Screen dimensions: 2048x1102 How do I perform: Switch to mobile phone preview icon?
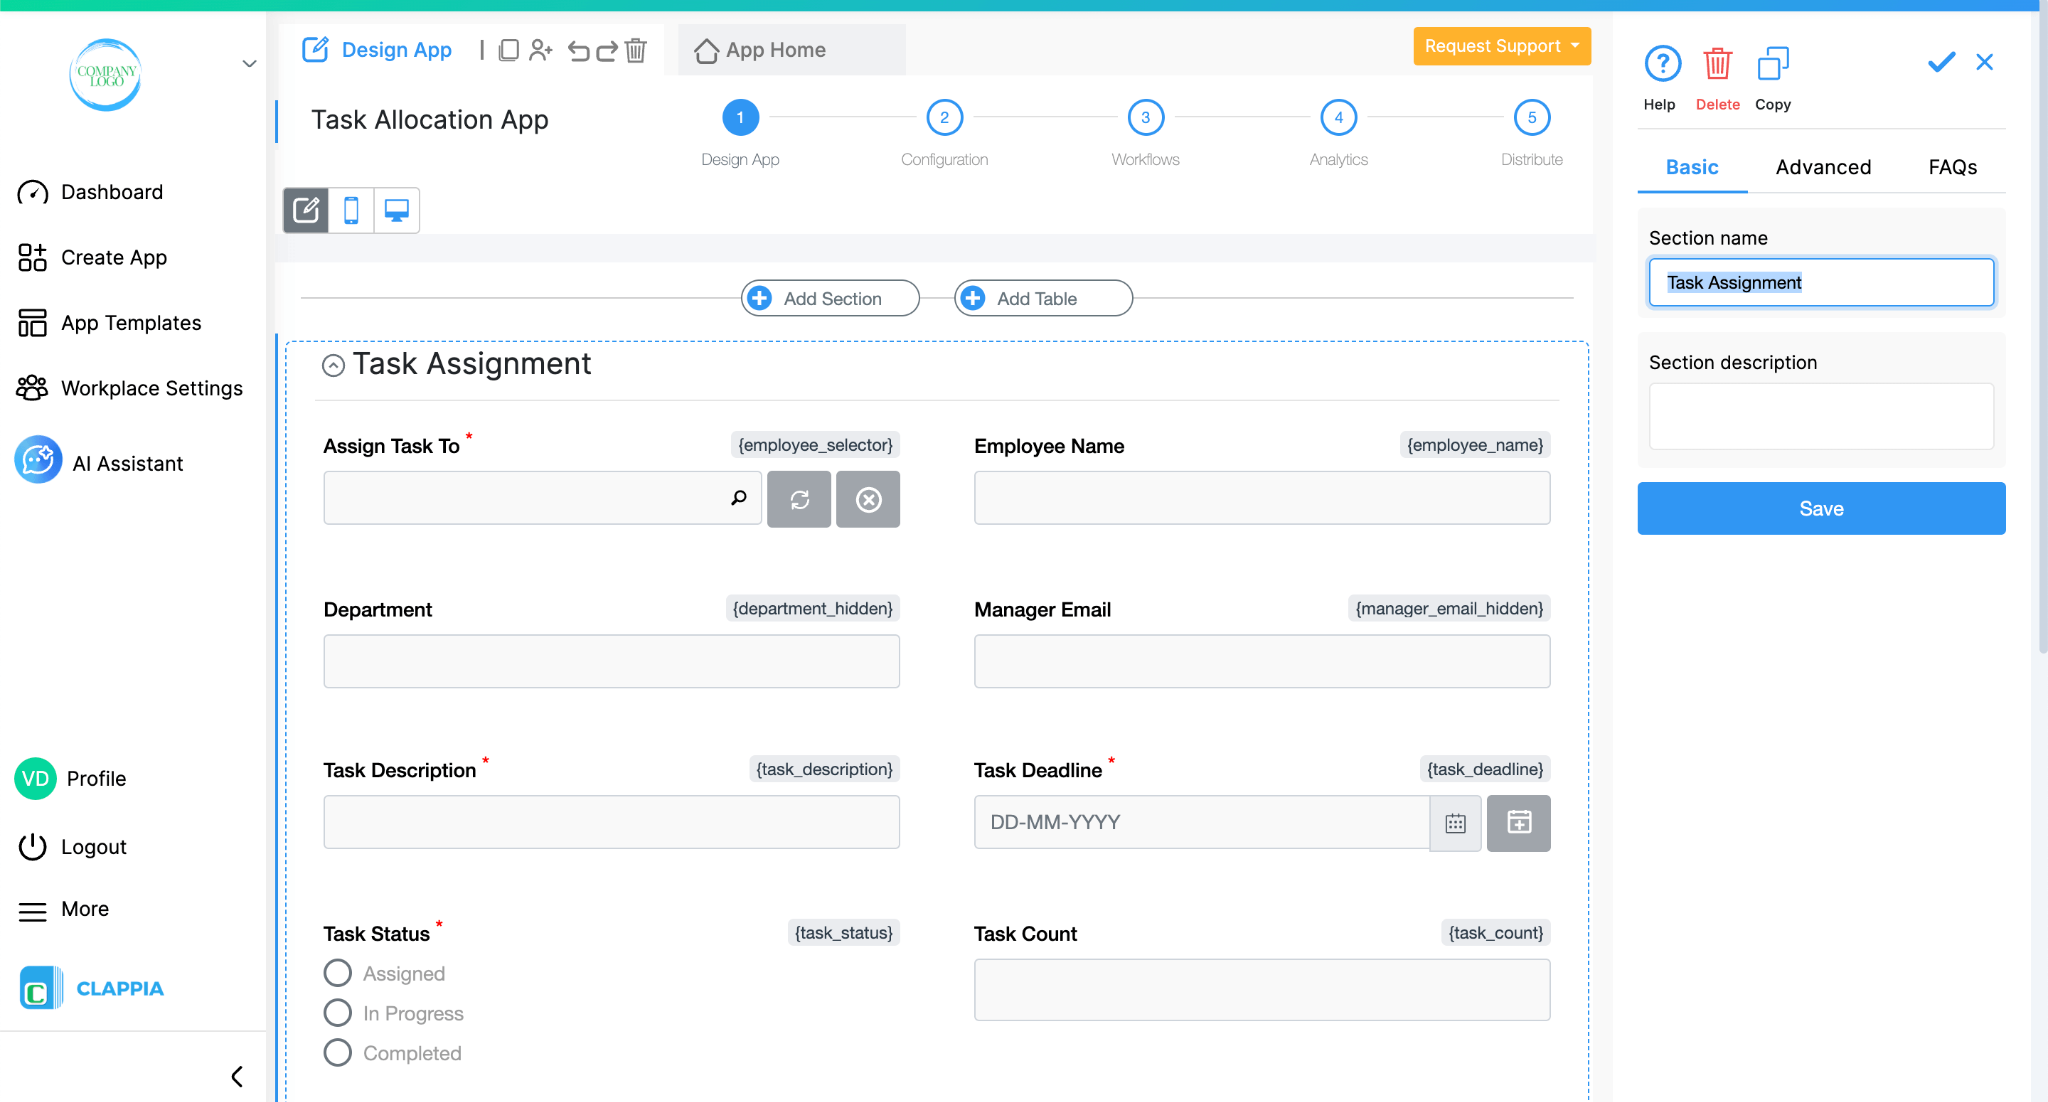(x=351, y=210)
